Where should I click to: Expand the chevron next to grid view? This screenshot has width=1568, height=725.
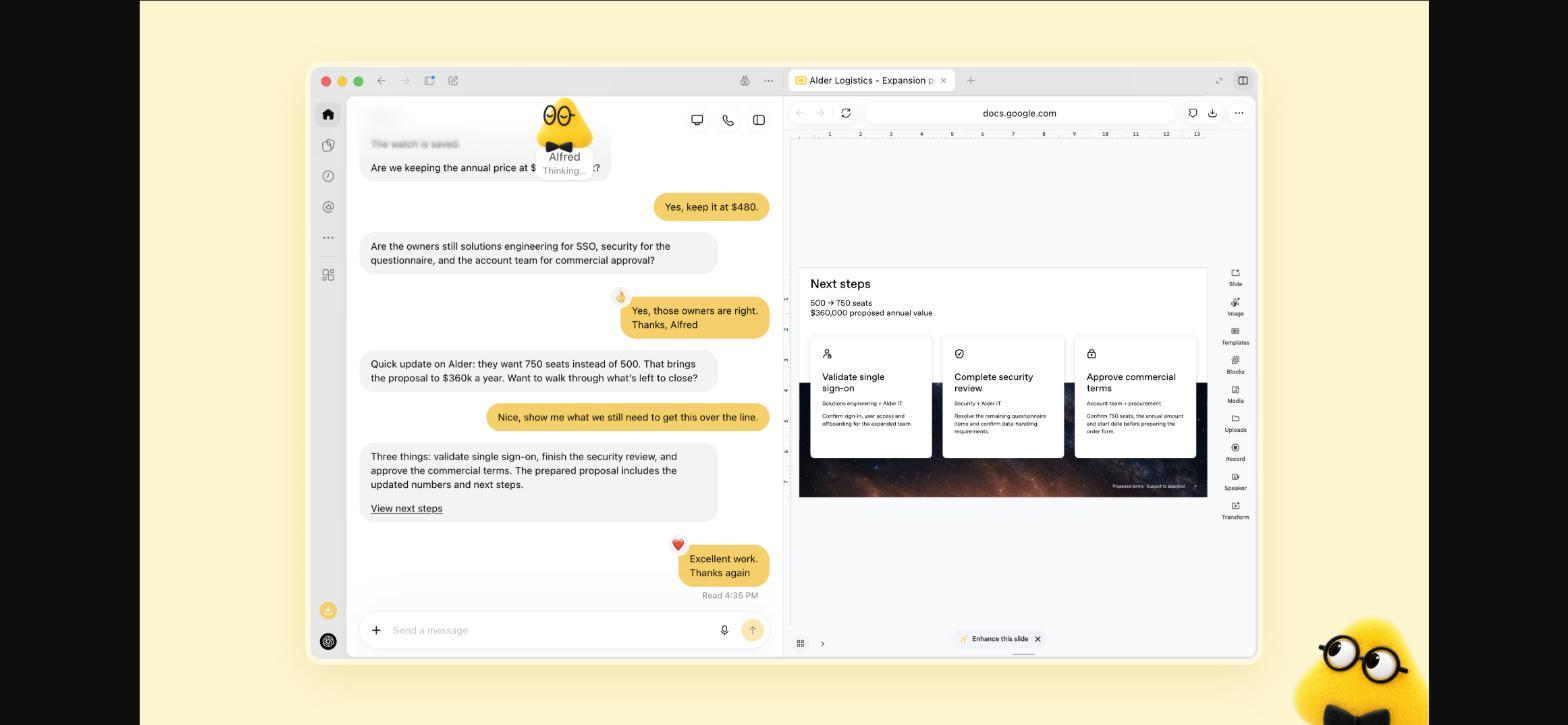click(822, 643)
